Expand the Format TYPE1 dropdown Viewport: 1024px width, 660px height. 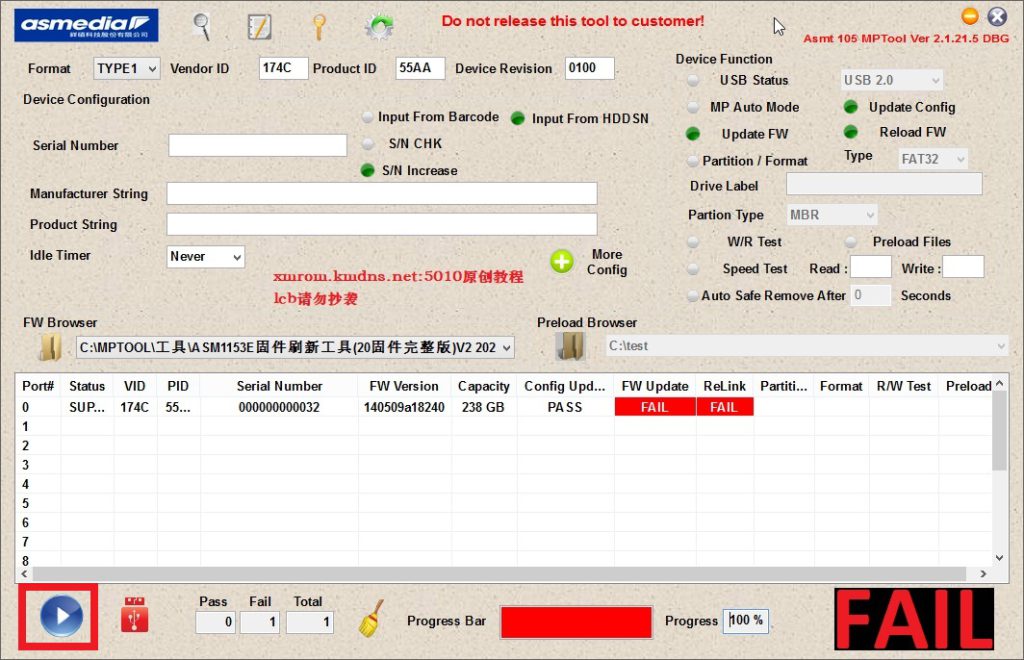(127, 69)
